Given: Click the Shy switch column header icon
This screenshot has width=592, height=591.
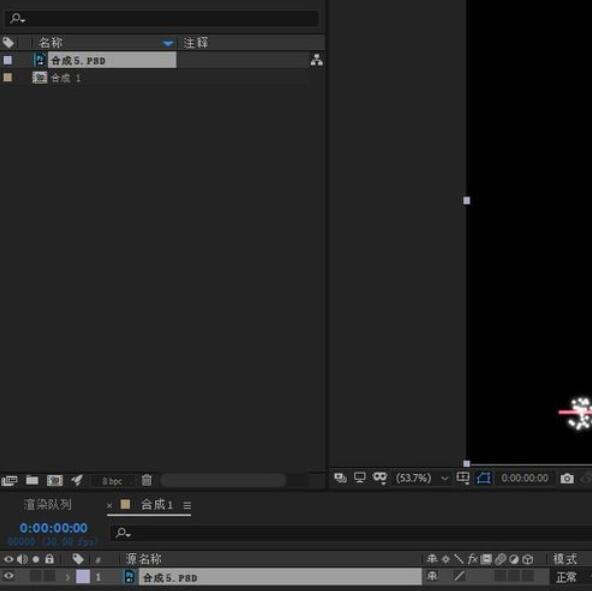Looking at the screenshot, I should coord(432,559).
